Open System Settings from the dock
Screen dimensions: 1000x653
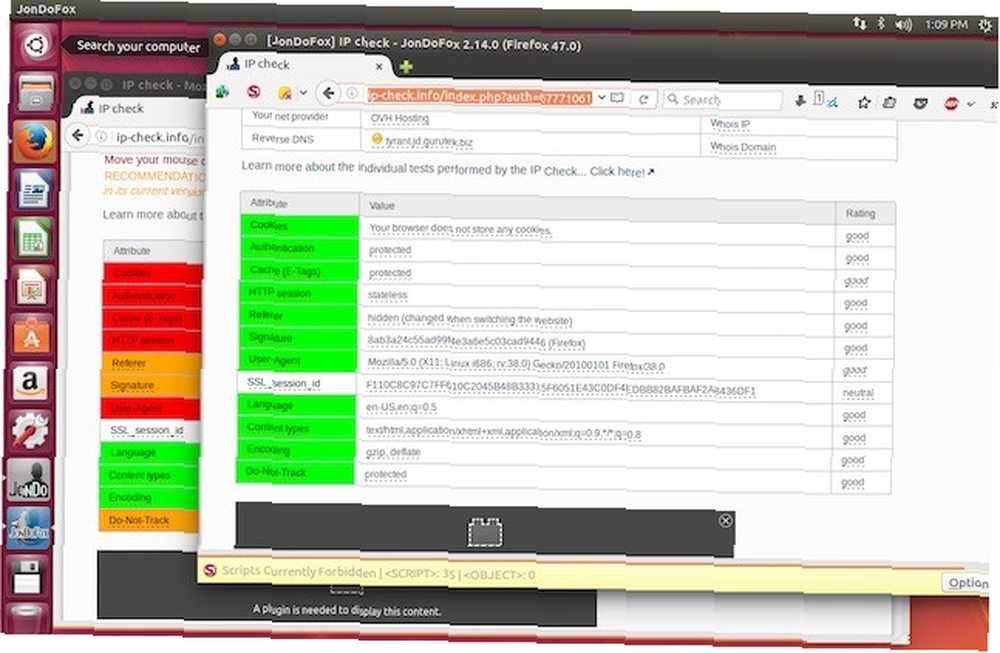point(29,431)
